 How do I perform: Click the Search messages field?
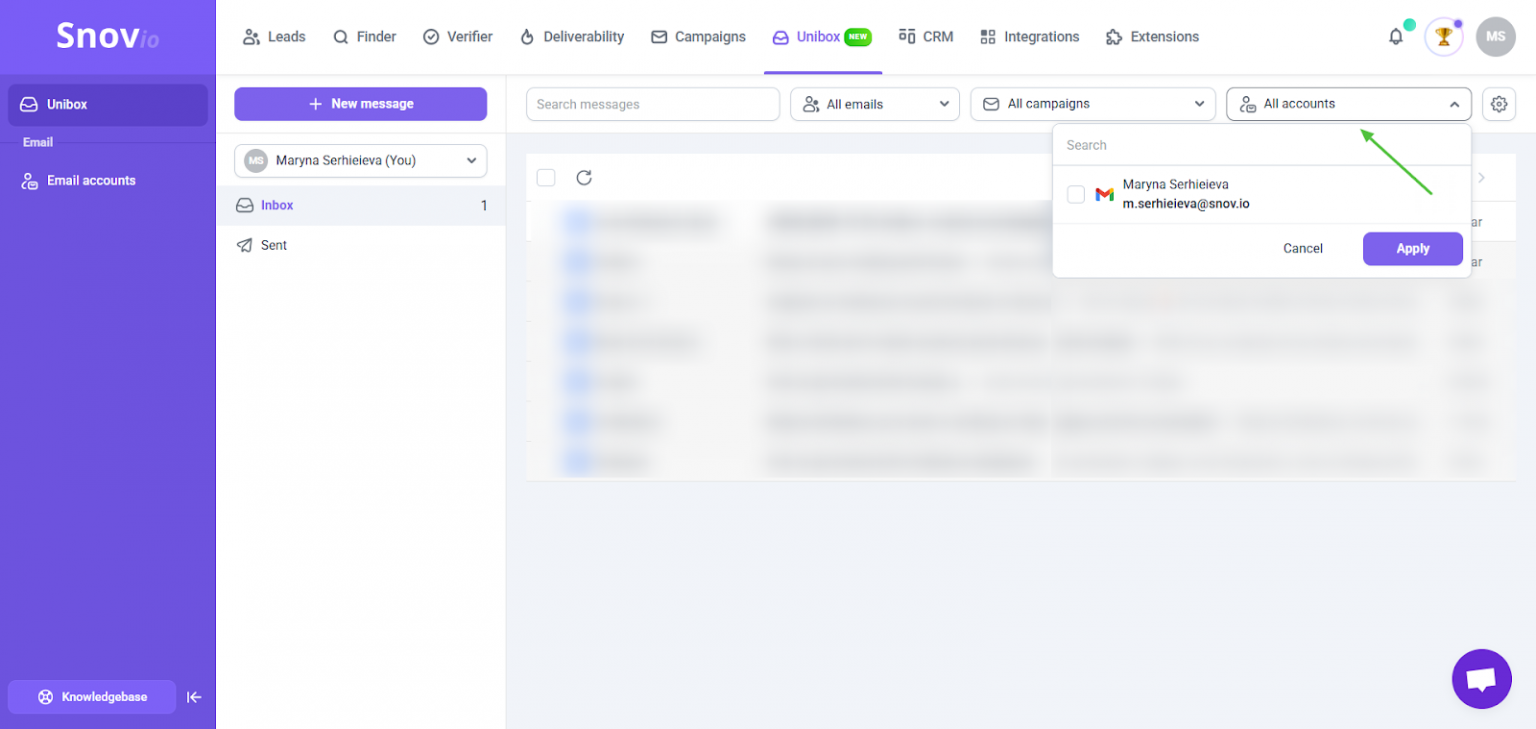coord(653,104)
